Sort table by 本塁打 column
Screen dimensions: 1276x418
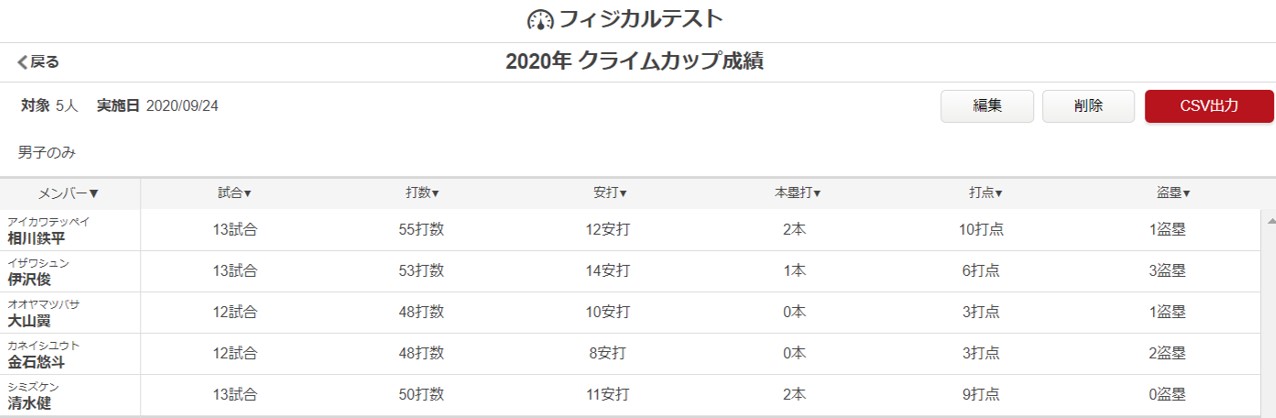click(797, 193)
